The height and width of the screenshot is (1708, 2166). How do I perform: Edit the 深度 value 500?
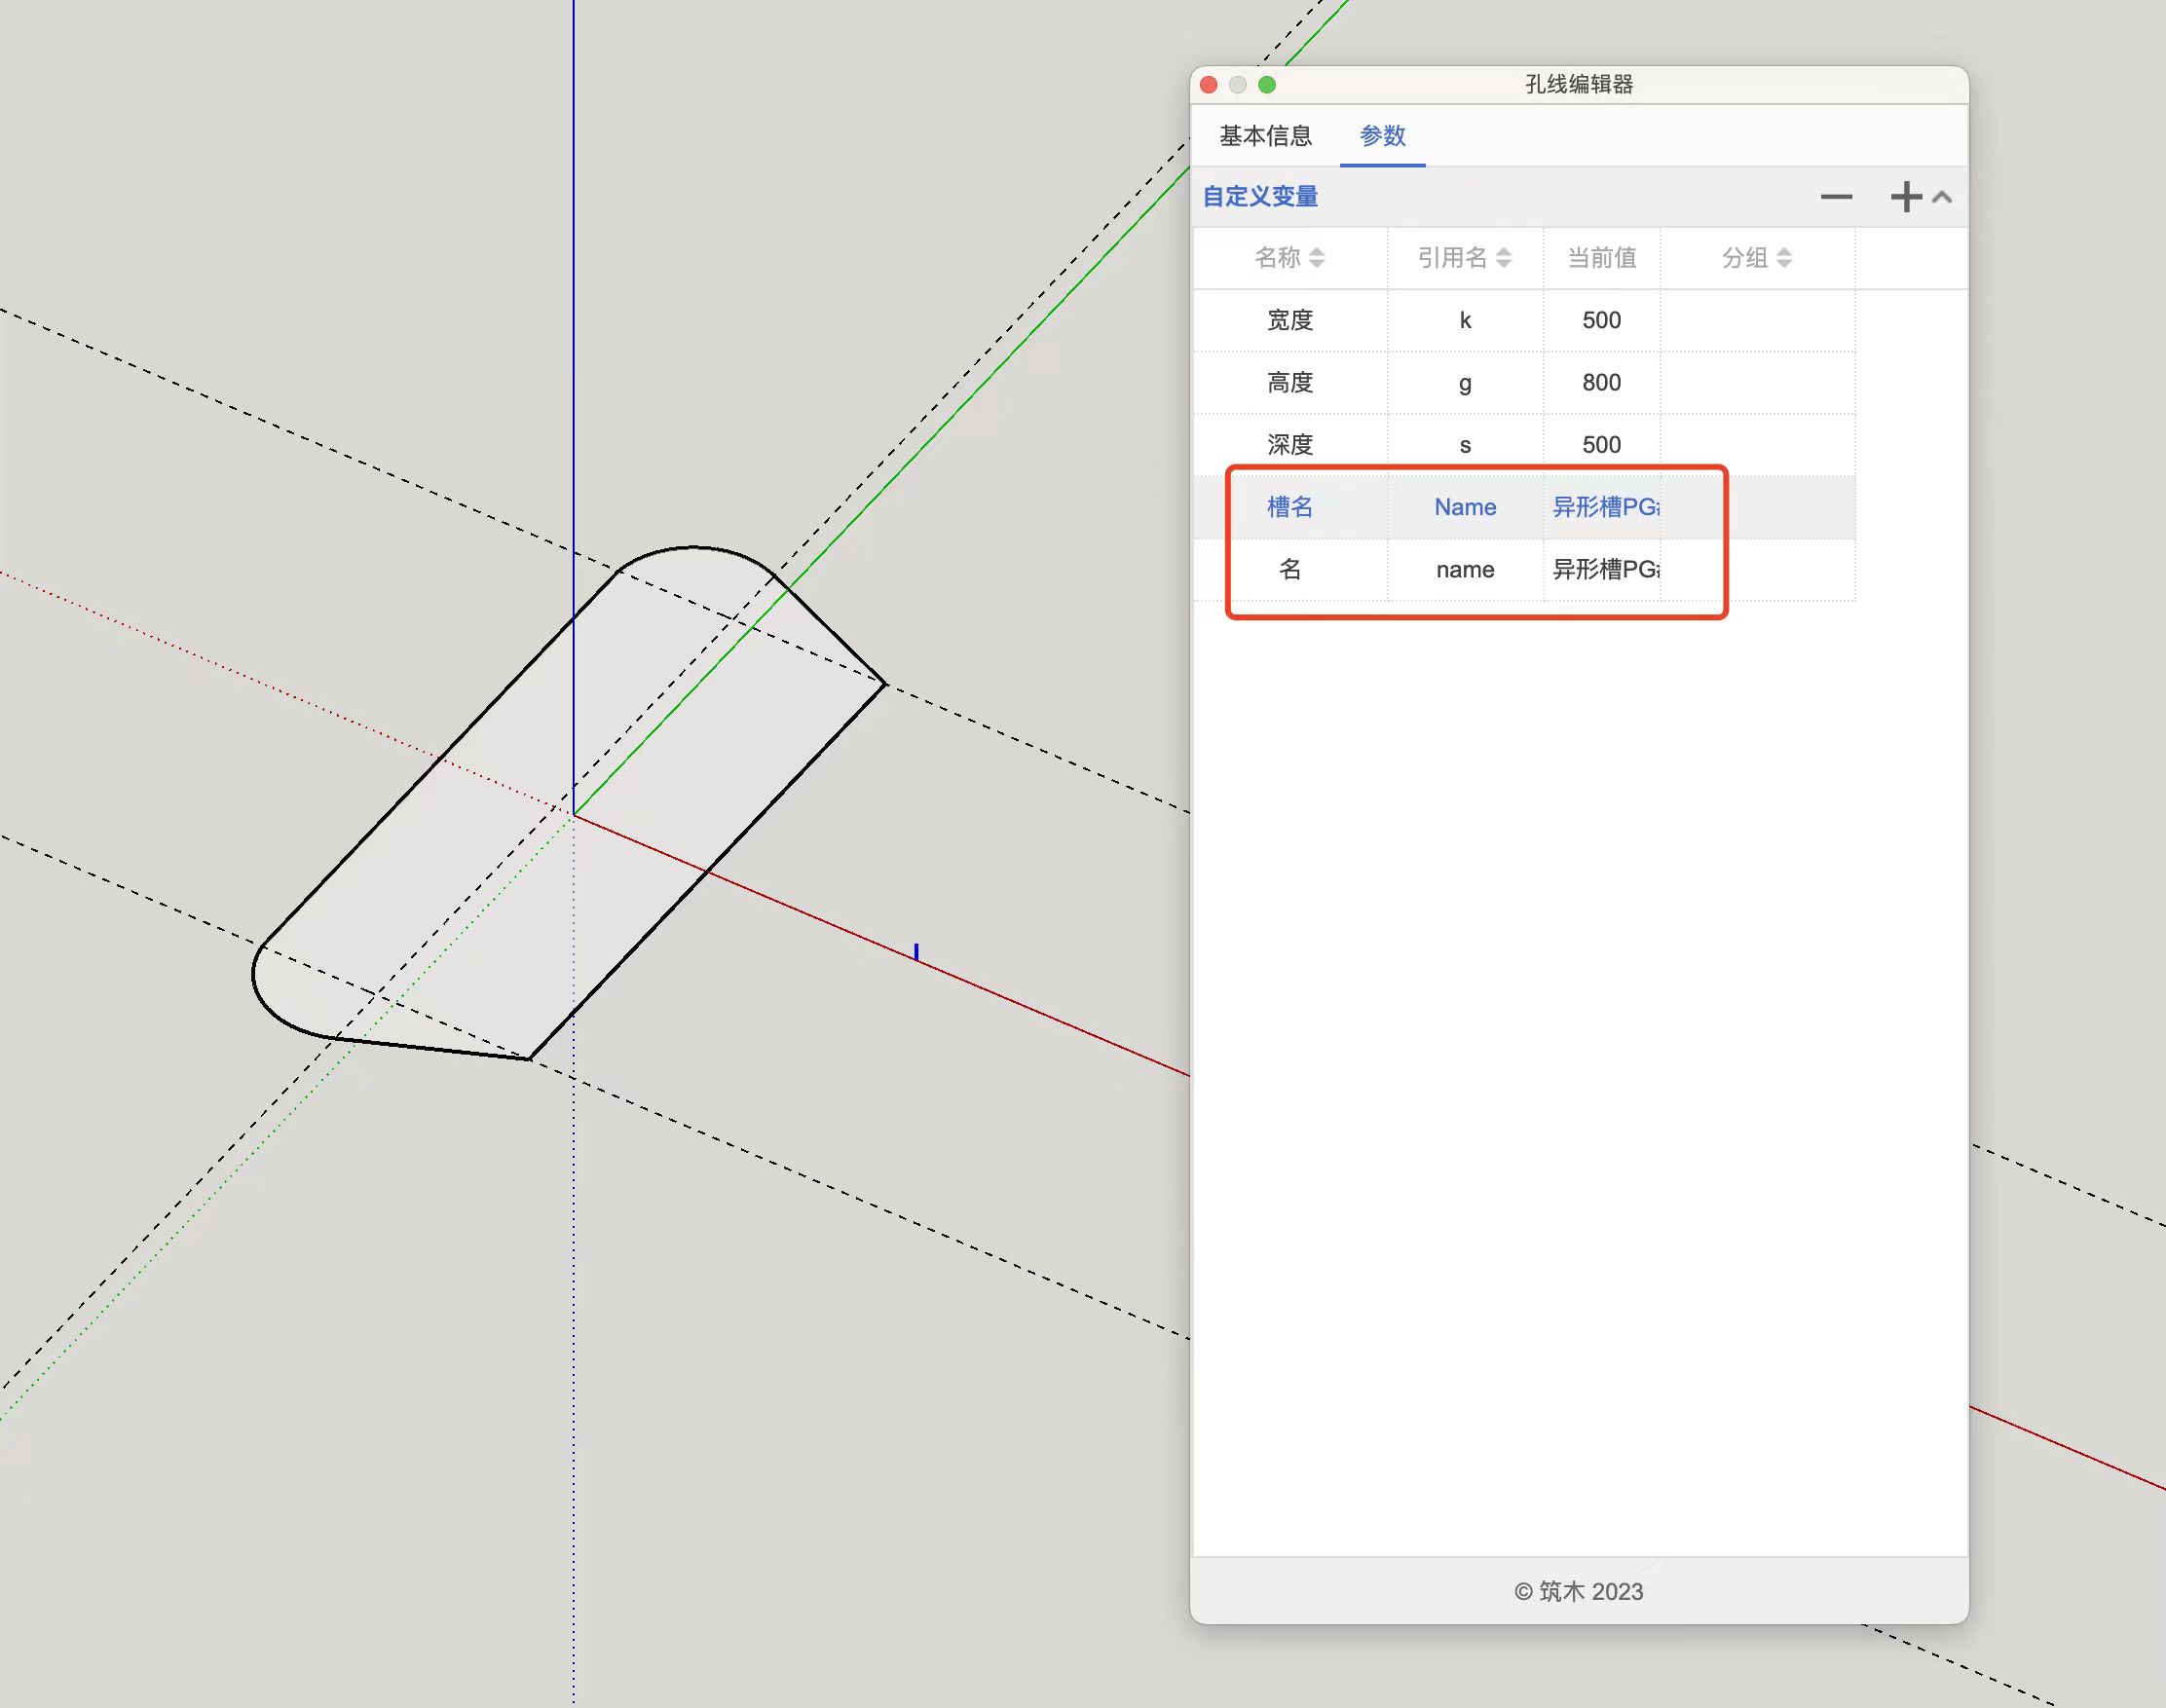click(x=1601, y=444)
